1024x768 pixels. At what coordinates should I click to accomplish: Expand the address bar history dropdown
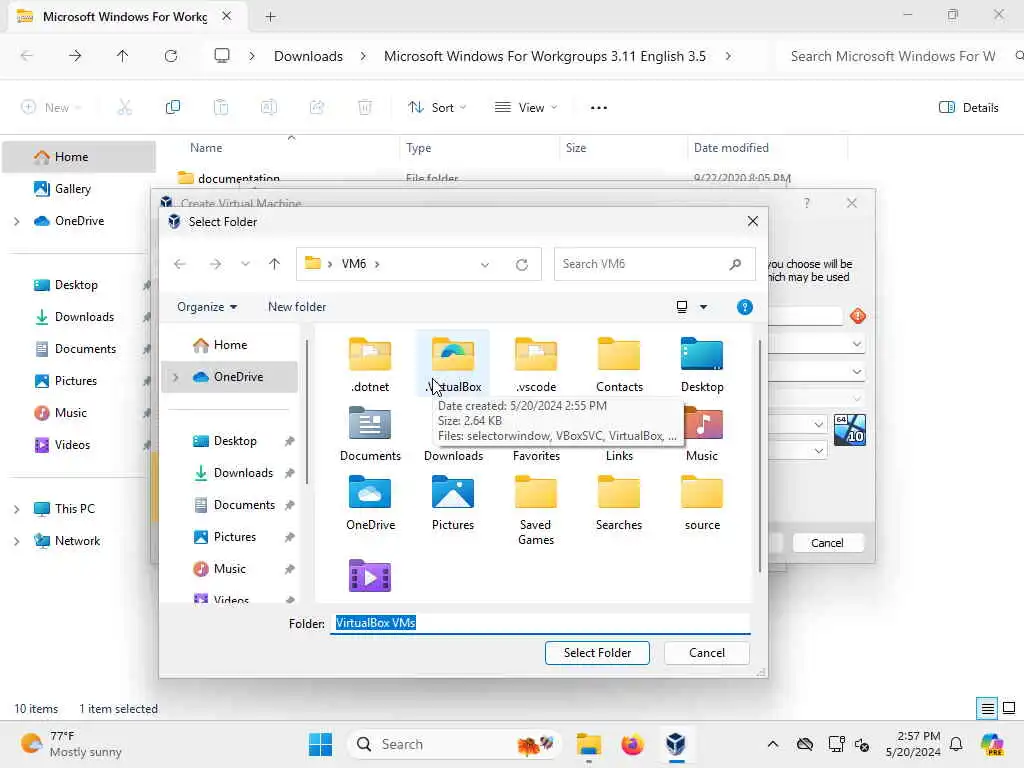tap(485, 264)
